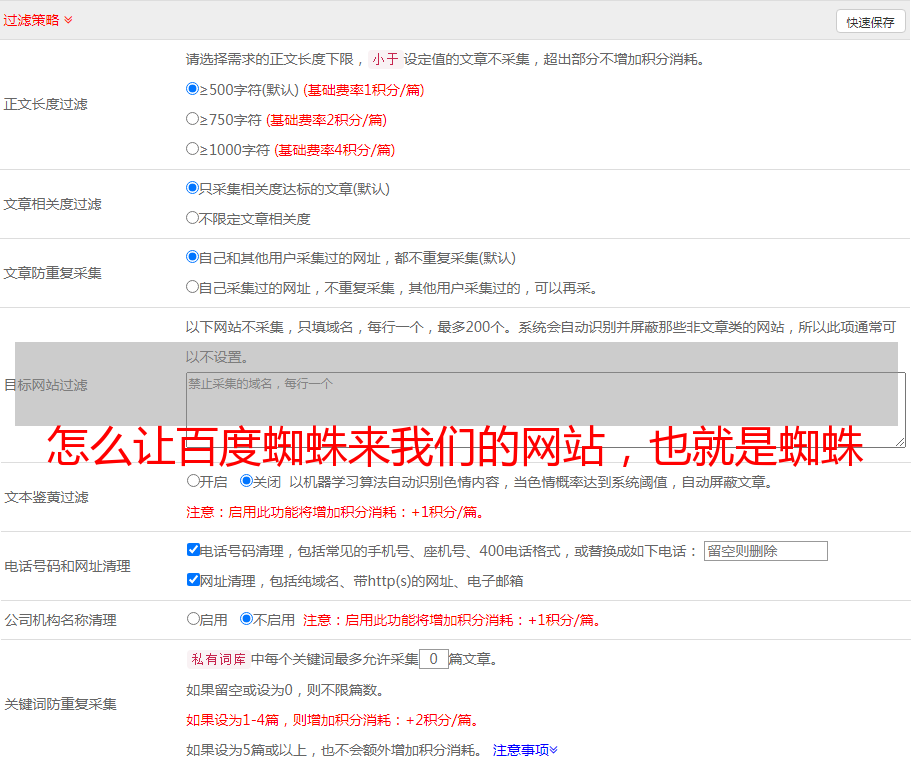Expand the 注意事项 link
Viewport: 912px width, 768px height.
click(x=525, y=750)
